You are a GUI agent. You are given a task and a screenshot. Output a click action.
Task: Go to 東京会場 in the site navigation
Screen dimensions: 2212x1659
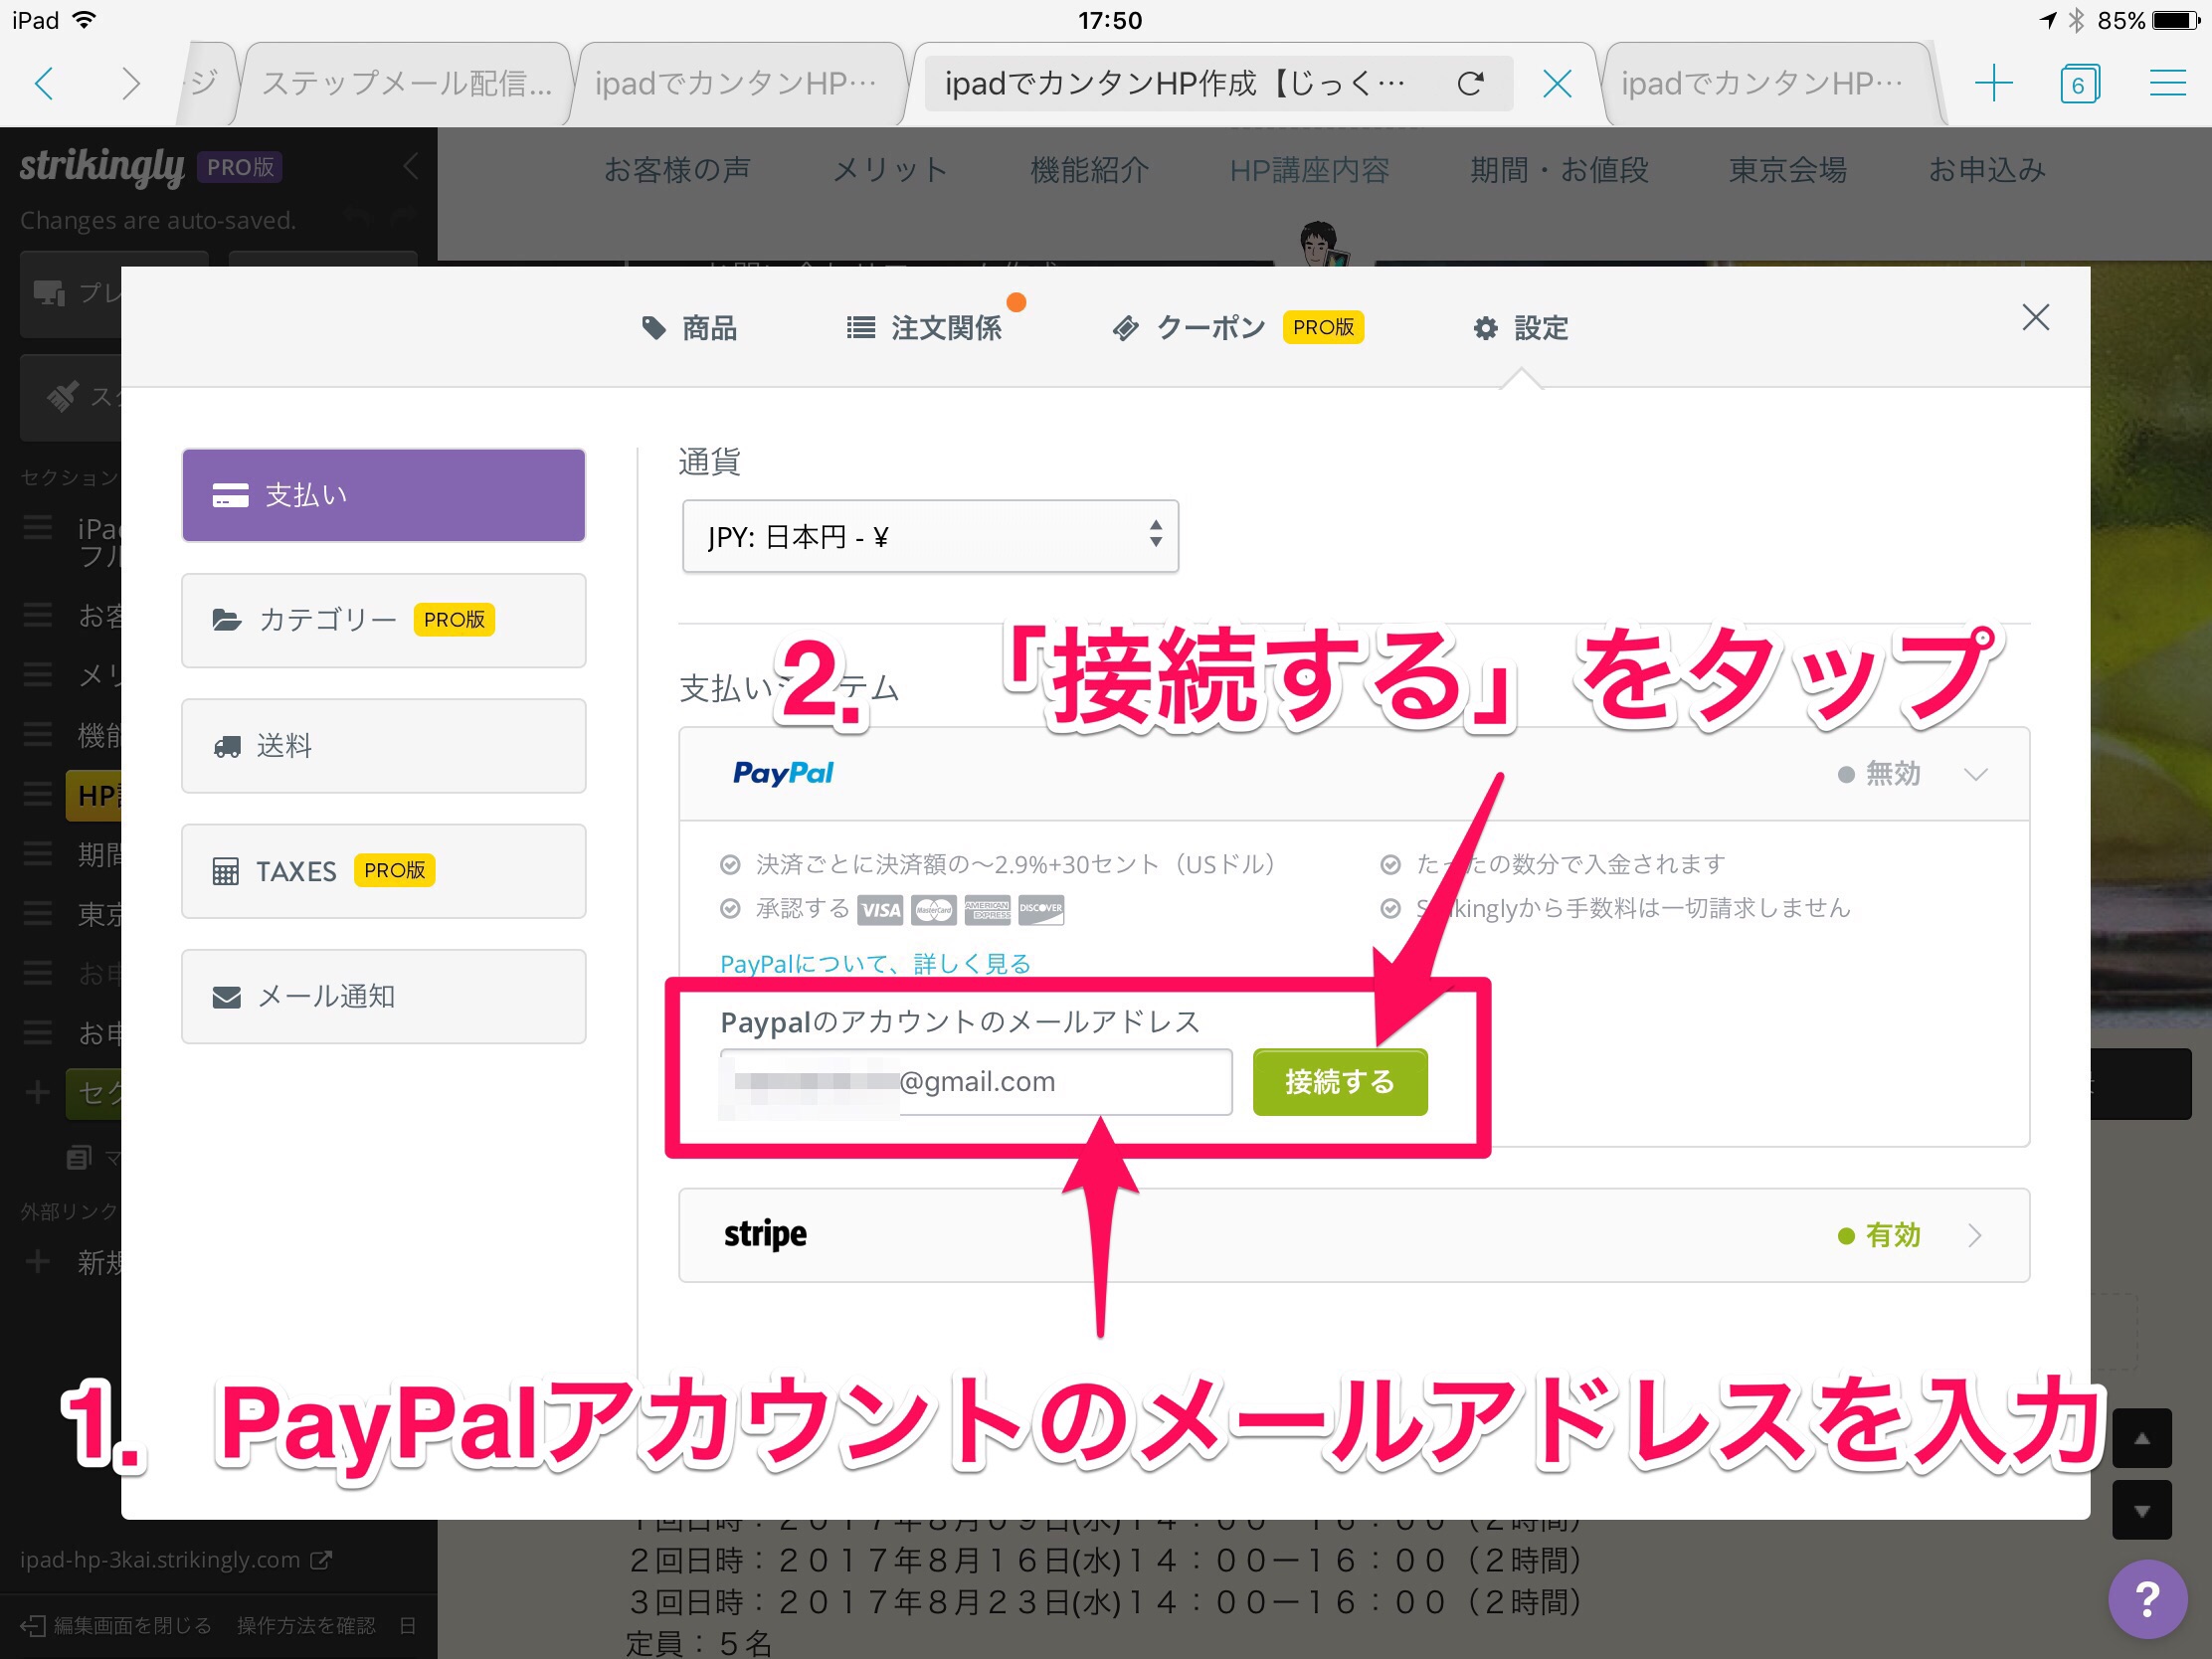tap(1788, 170)
